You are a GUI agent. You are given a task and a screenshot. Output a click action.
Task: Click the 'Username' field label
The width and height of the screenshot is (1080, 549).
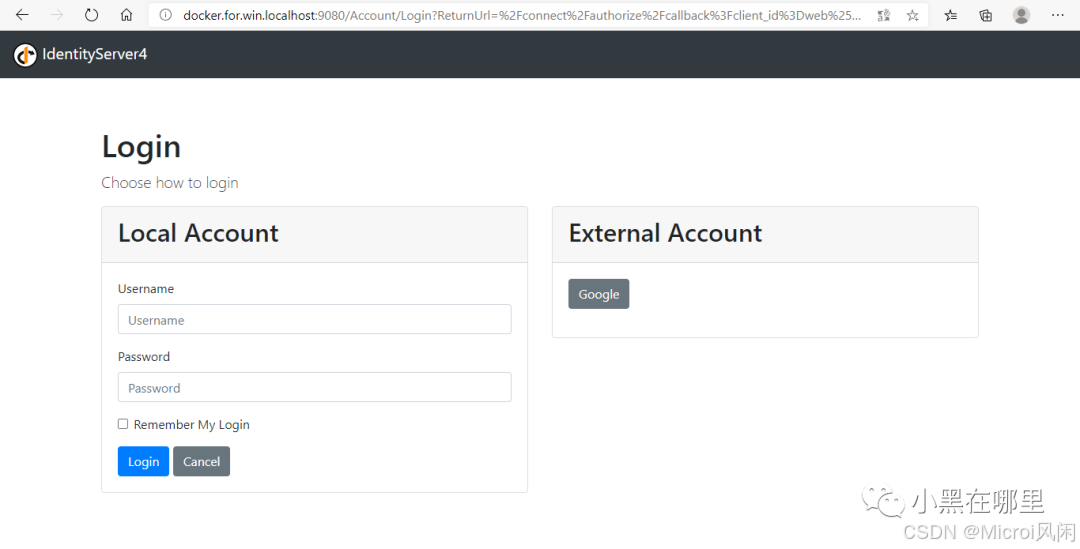point(146,289)
